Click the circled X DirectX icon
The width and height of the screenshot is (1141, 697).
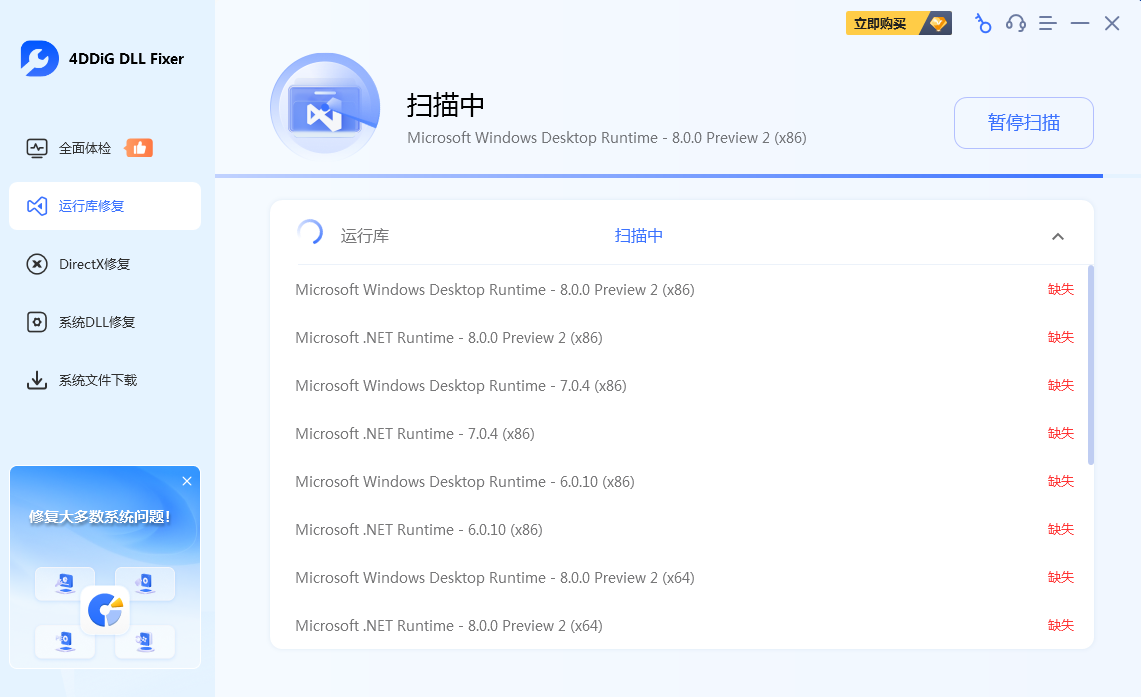(36, 264)
